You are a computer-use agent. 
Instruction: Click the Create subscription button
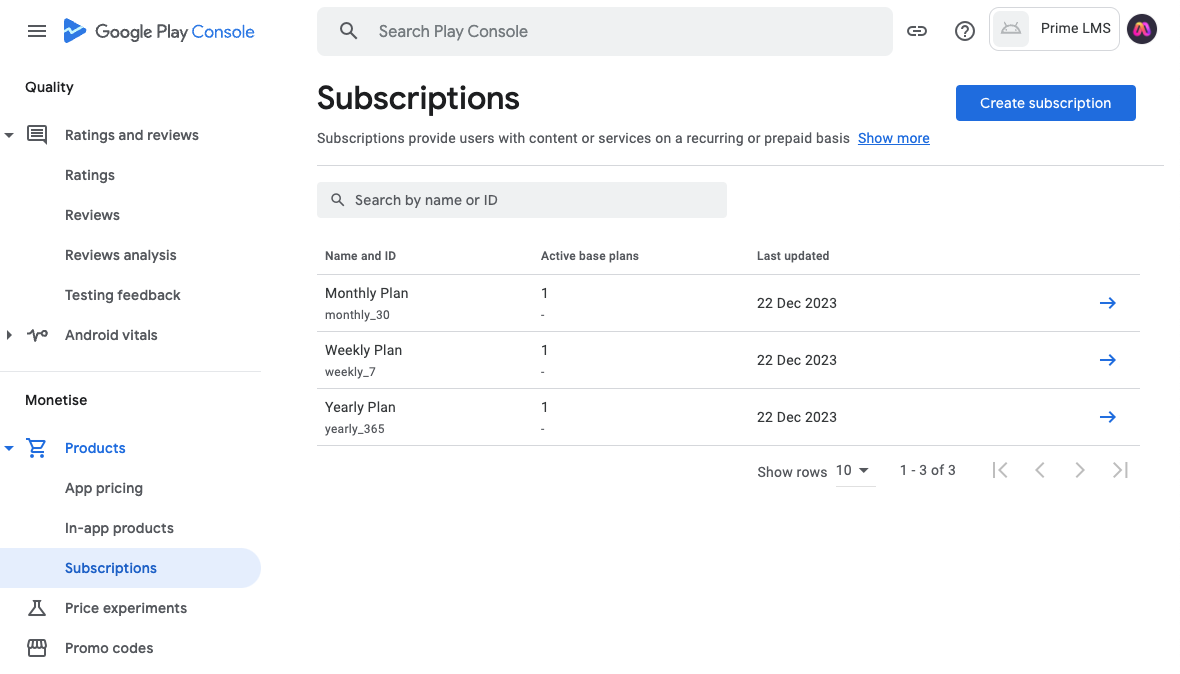(x=1045, y=103)
